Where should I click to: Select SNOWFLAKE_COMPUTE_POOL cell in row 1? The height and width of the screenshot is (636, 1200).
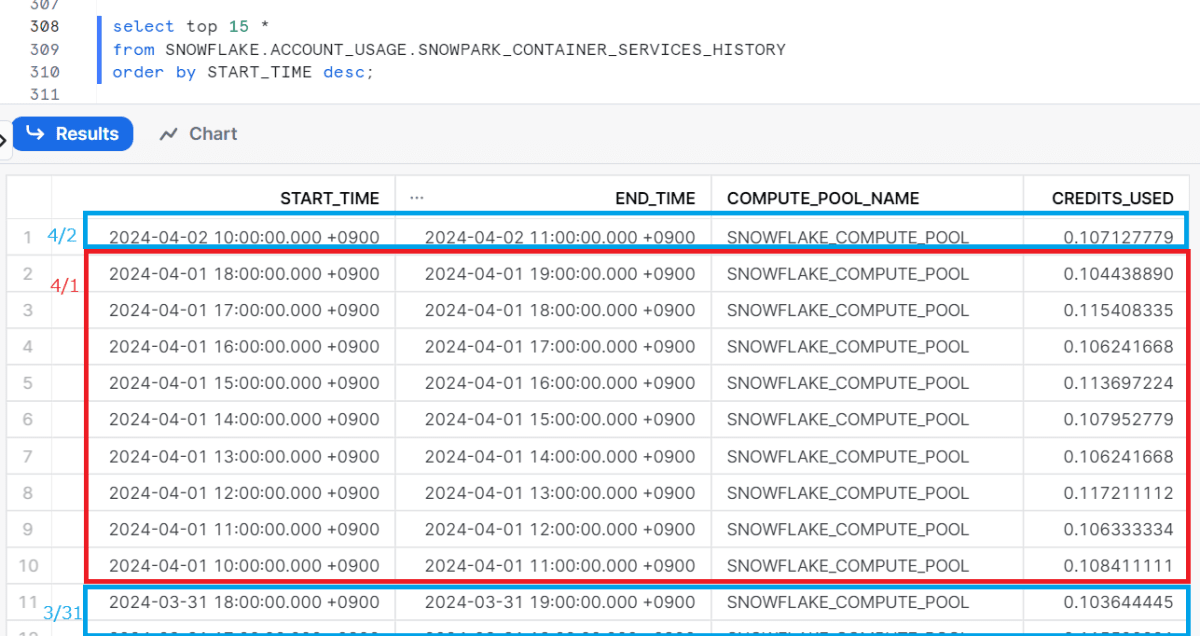click(x=848, y=238)
